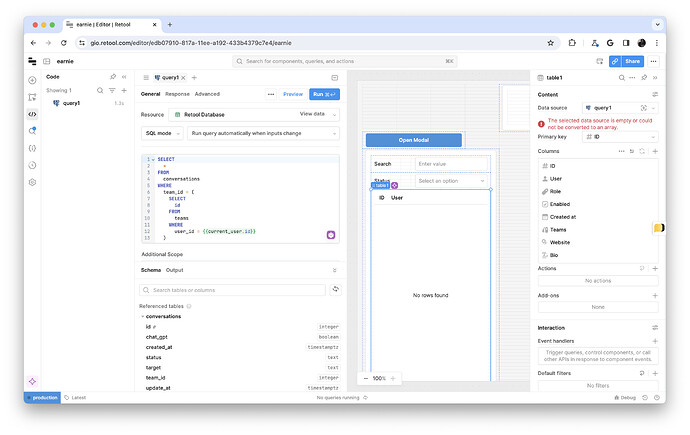Open the Run query automatically dropdown
The image size is (690, 435).
[264, 133]
